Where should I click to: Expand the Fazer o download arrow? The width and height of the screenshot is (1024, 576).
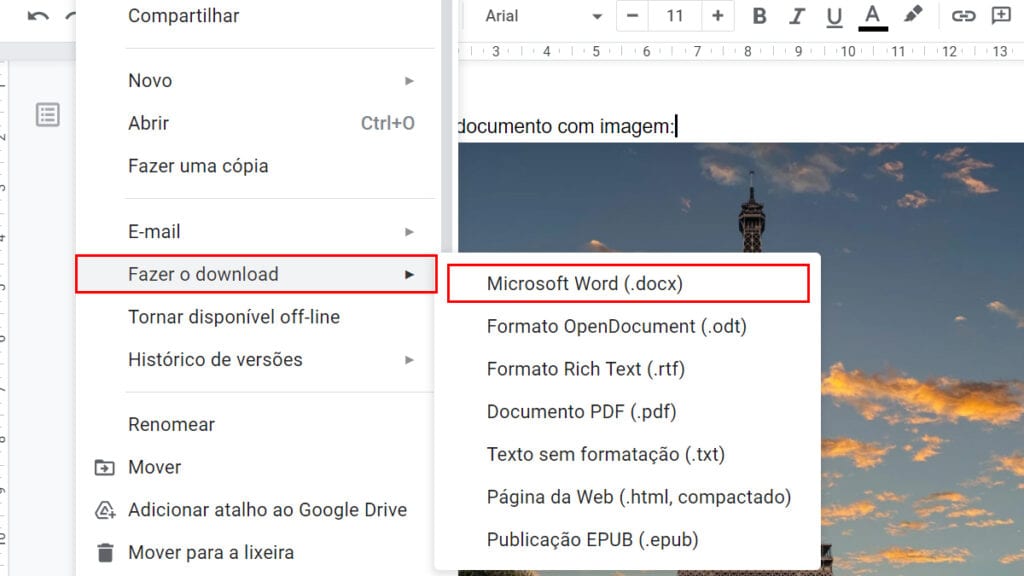[x=409, y=274]
